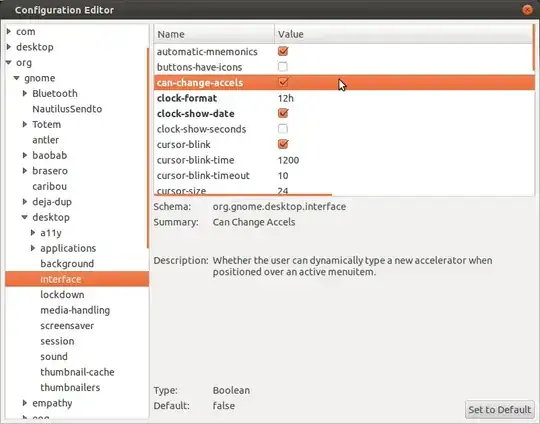Disable the cursor-blink checkbox
Screen dimensions: 540x424
(x=283, y=144)
